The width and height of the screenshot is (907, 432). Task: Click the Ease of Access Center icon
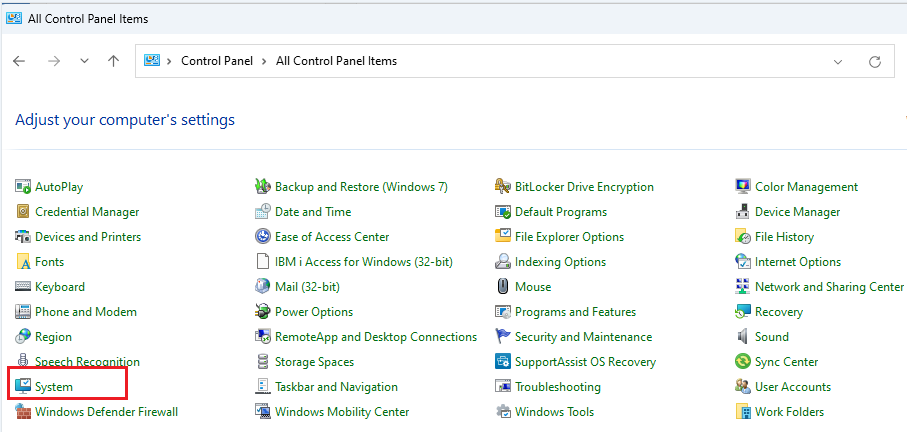click(263, 237)
